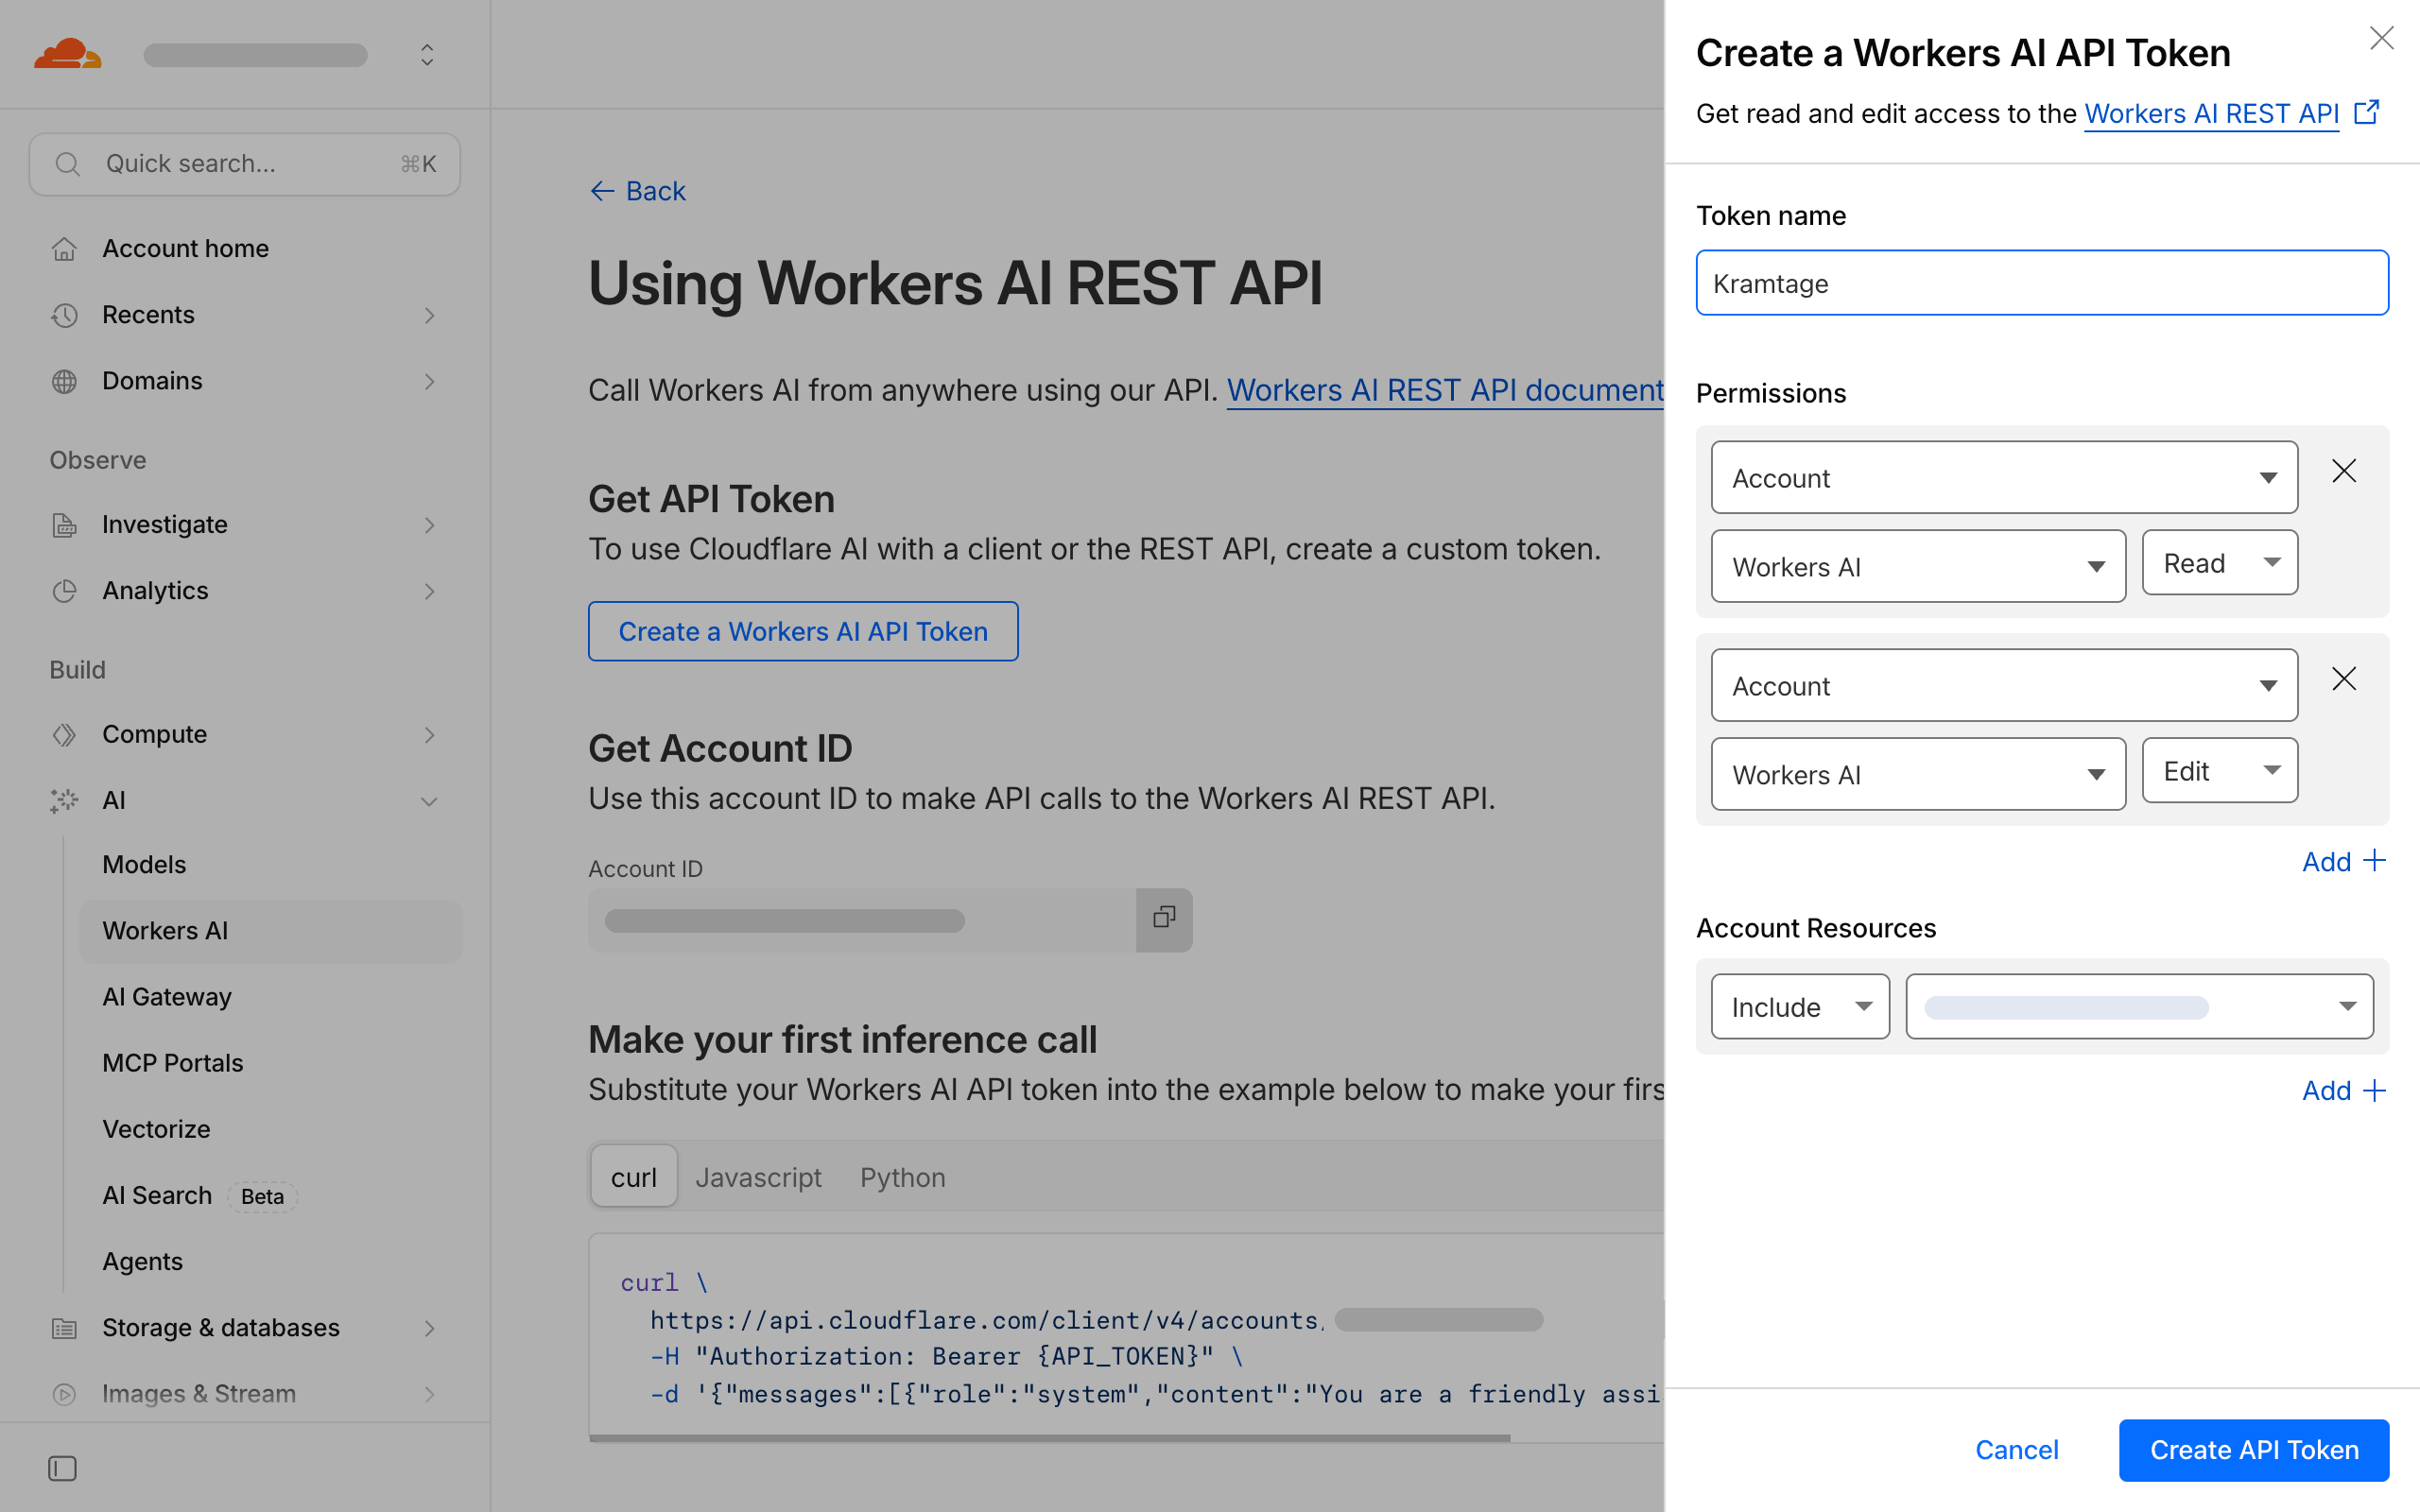Screen dimensions: 2420x1512
Task: Expand the Recents chevron
Action: point(429,315)
